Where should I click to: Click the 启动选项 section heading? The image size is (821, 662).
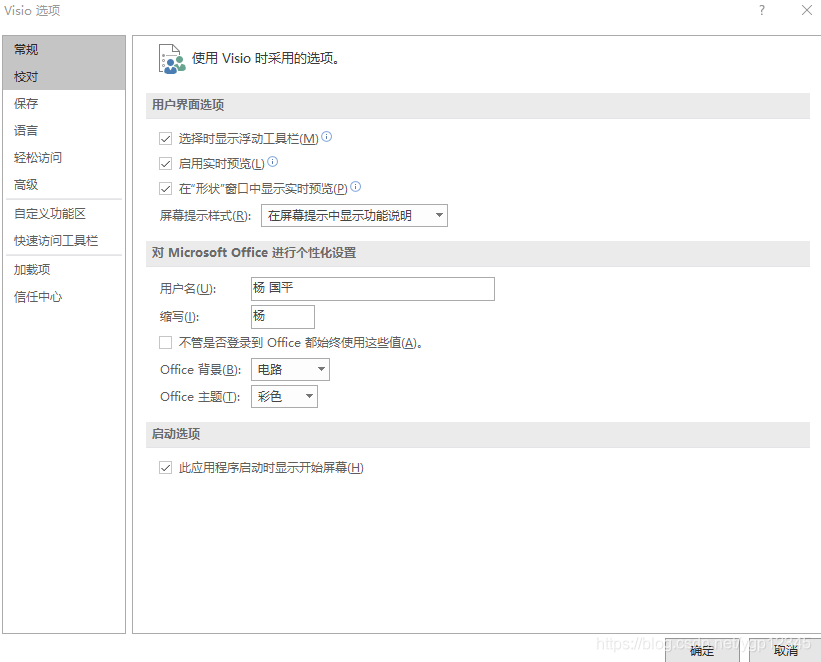pyautogui.click(x=176, y=434)
